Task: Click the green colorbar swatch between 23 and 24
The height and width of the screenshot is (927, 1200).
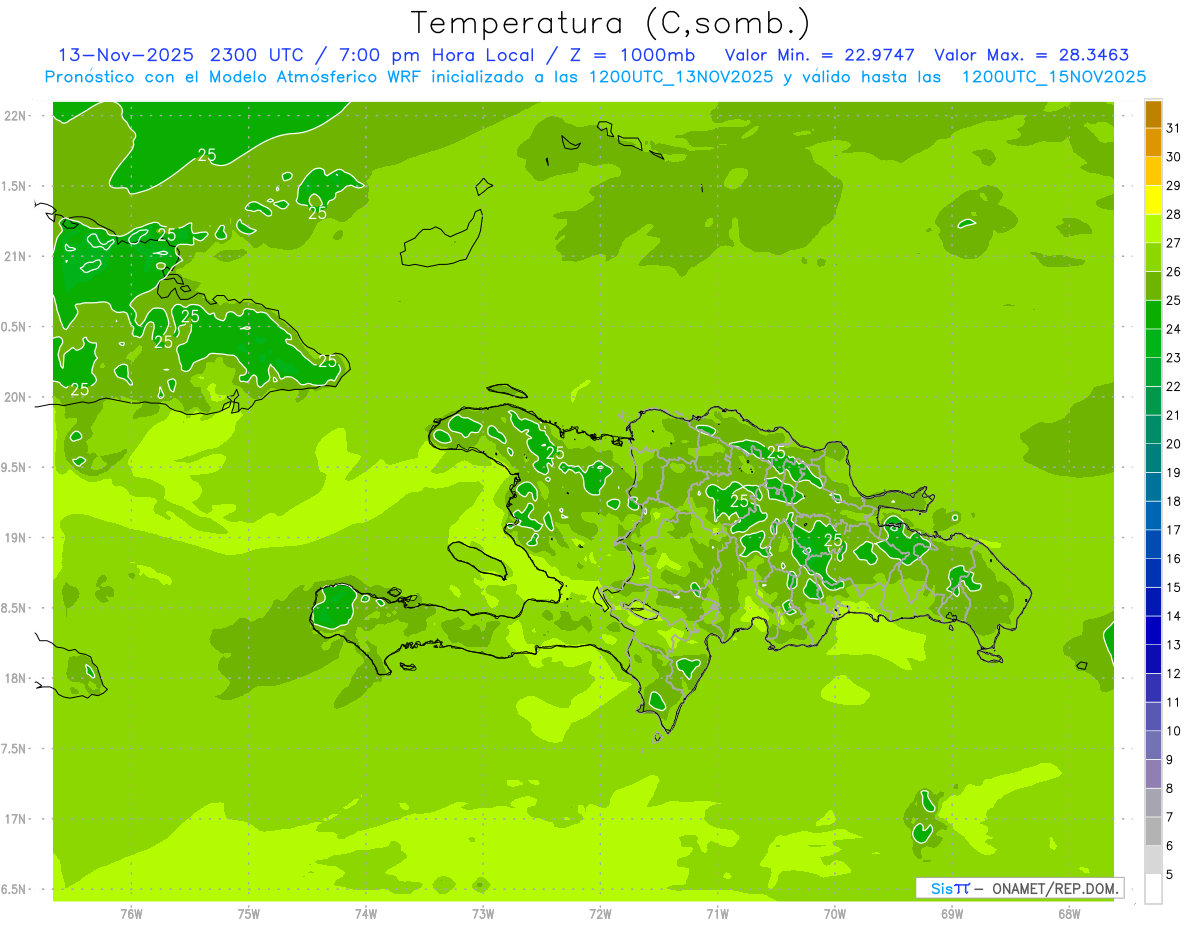Action: (x=1153, y=344)
